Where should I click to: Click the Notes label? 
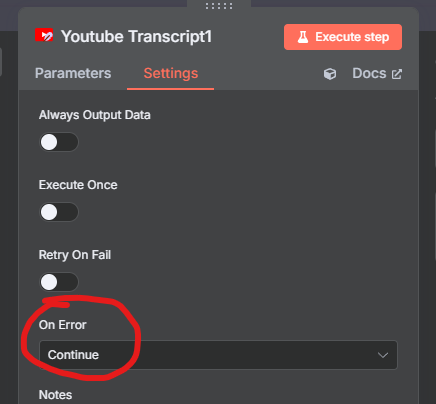pos(55,395)
